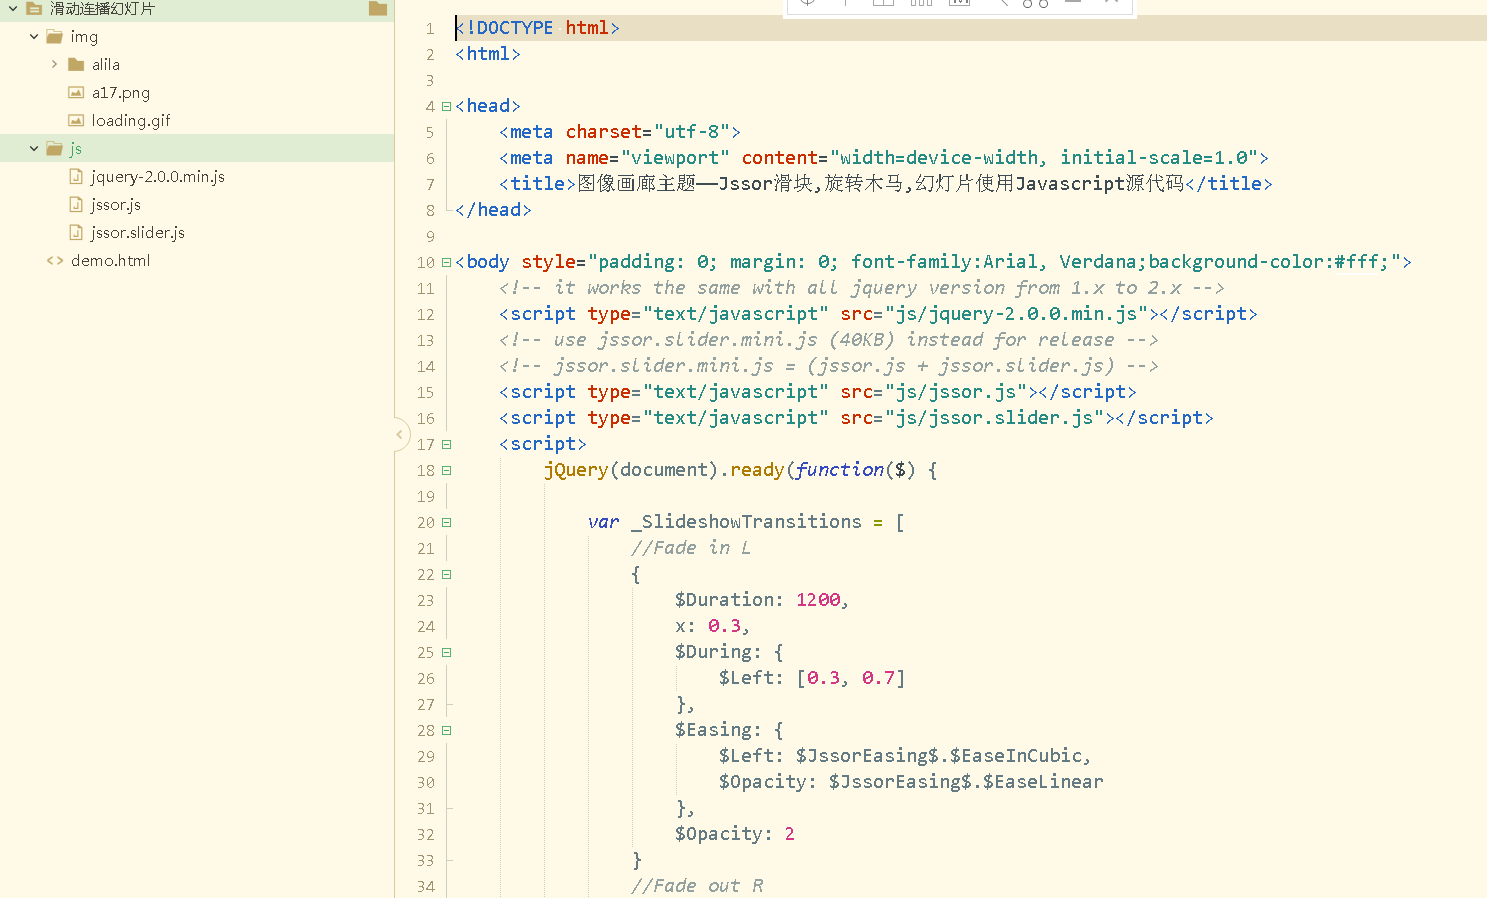
Task: Collapse the sidebar with the arrow handle
Action: pos(399,434)
